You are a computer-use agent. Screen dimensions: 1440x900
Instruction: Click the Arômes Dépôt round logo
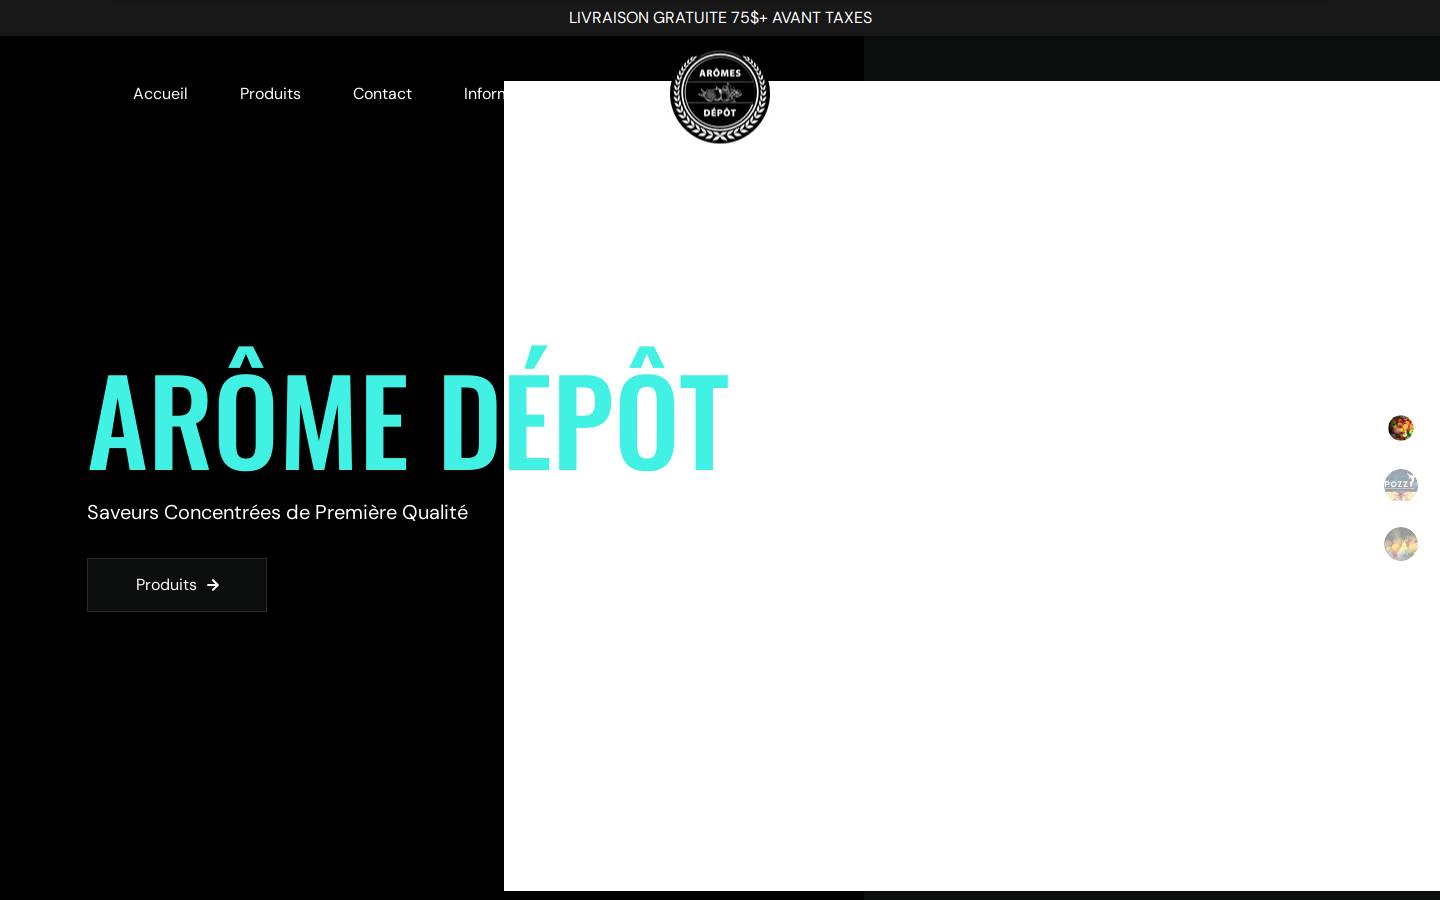click(x=720, y=95)
